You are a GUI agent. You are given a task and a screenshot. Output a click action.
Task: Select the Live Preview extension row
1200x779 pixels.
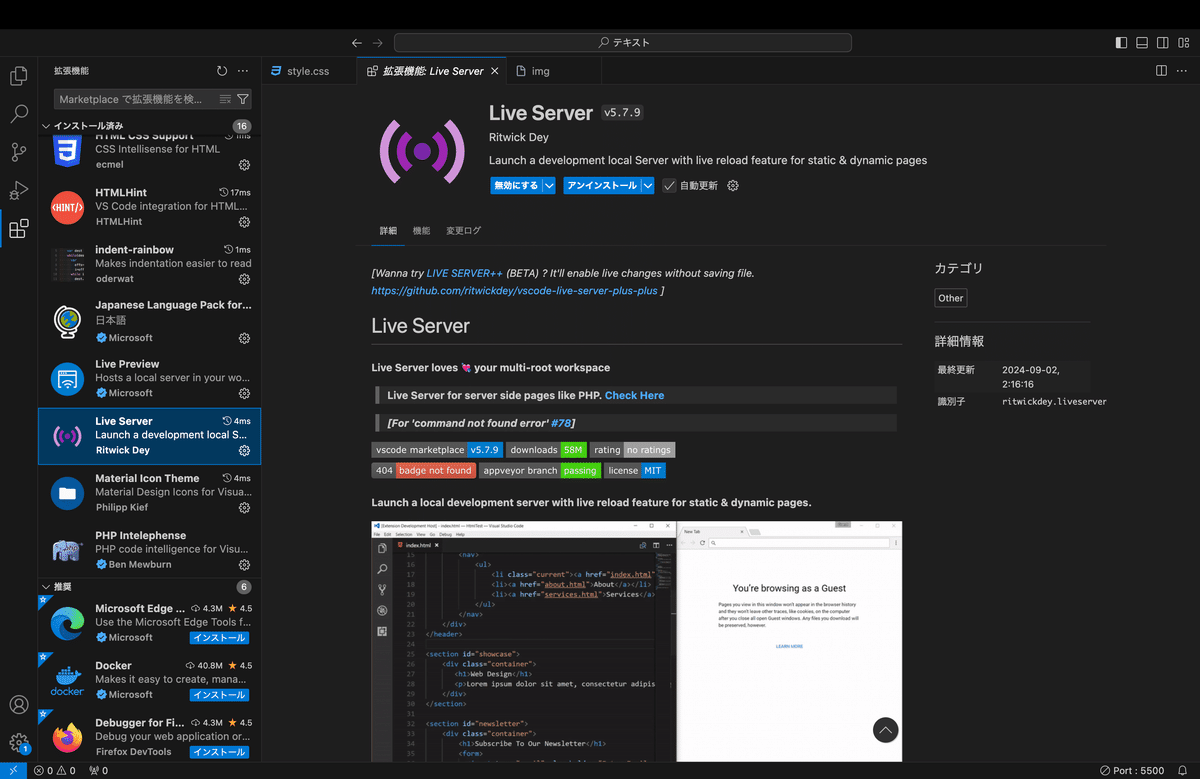click(x=149, y=379)
